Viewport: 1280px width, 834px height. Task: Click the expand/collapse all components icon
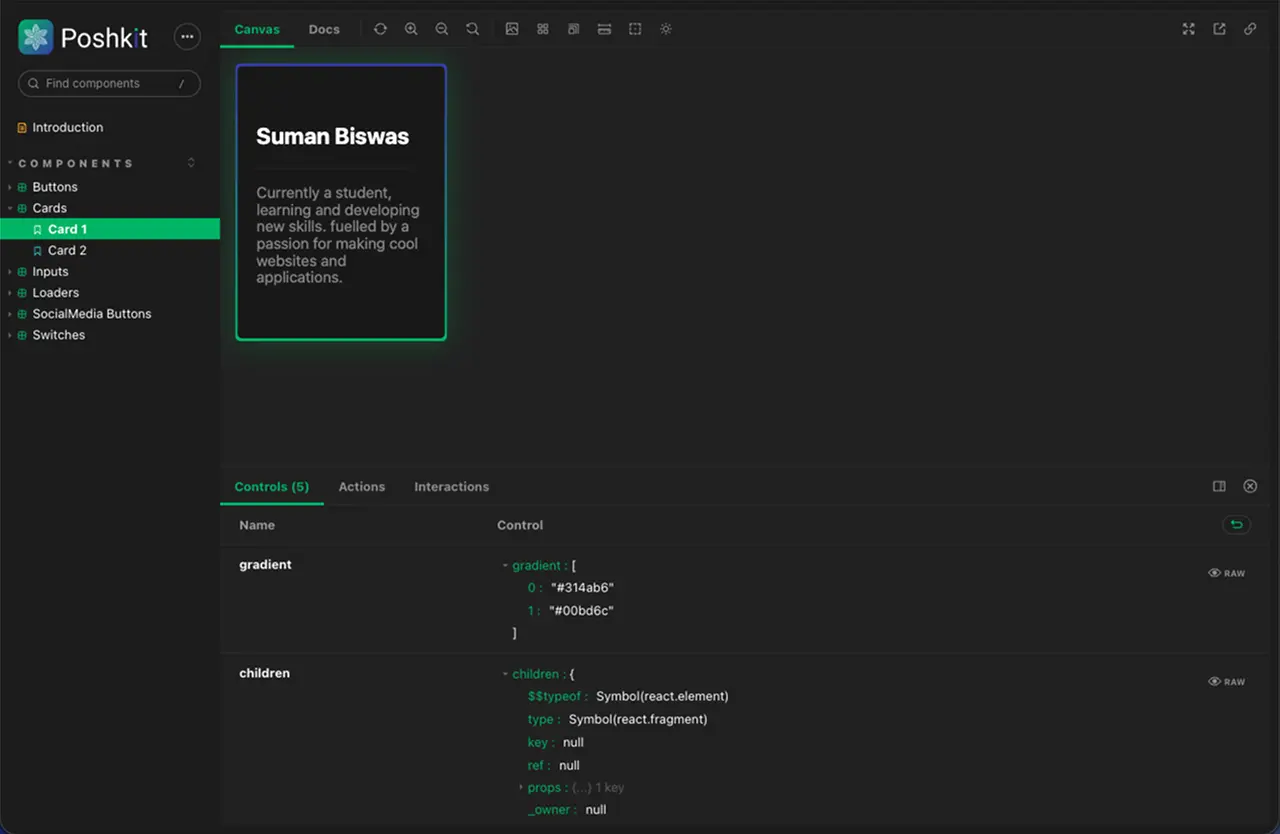click(x=191, y=163)
